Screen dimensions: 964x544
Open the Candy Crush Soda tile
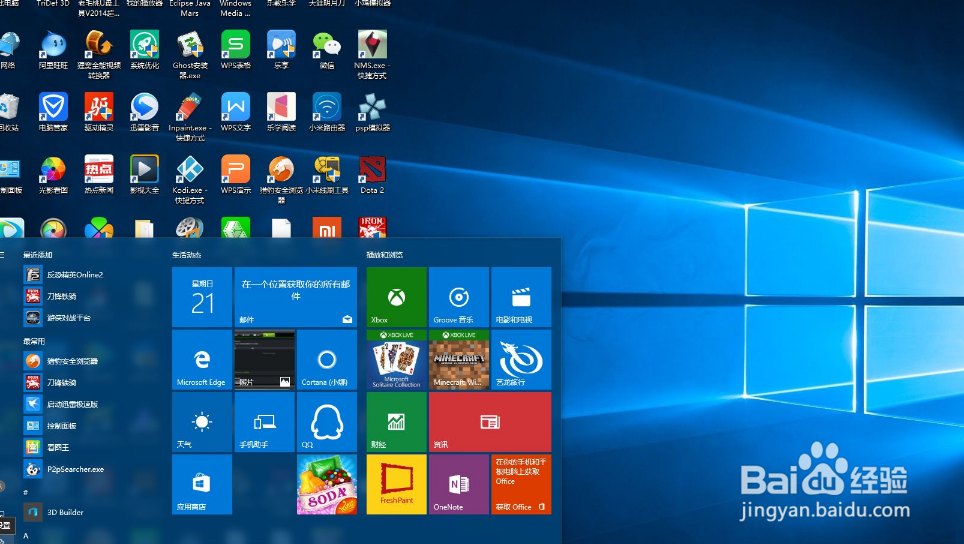pos(326,484)
